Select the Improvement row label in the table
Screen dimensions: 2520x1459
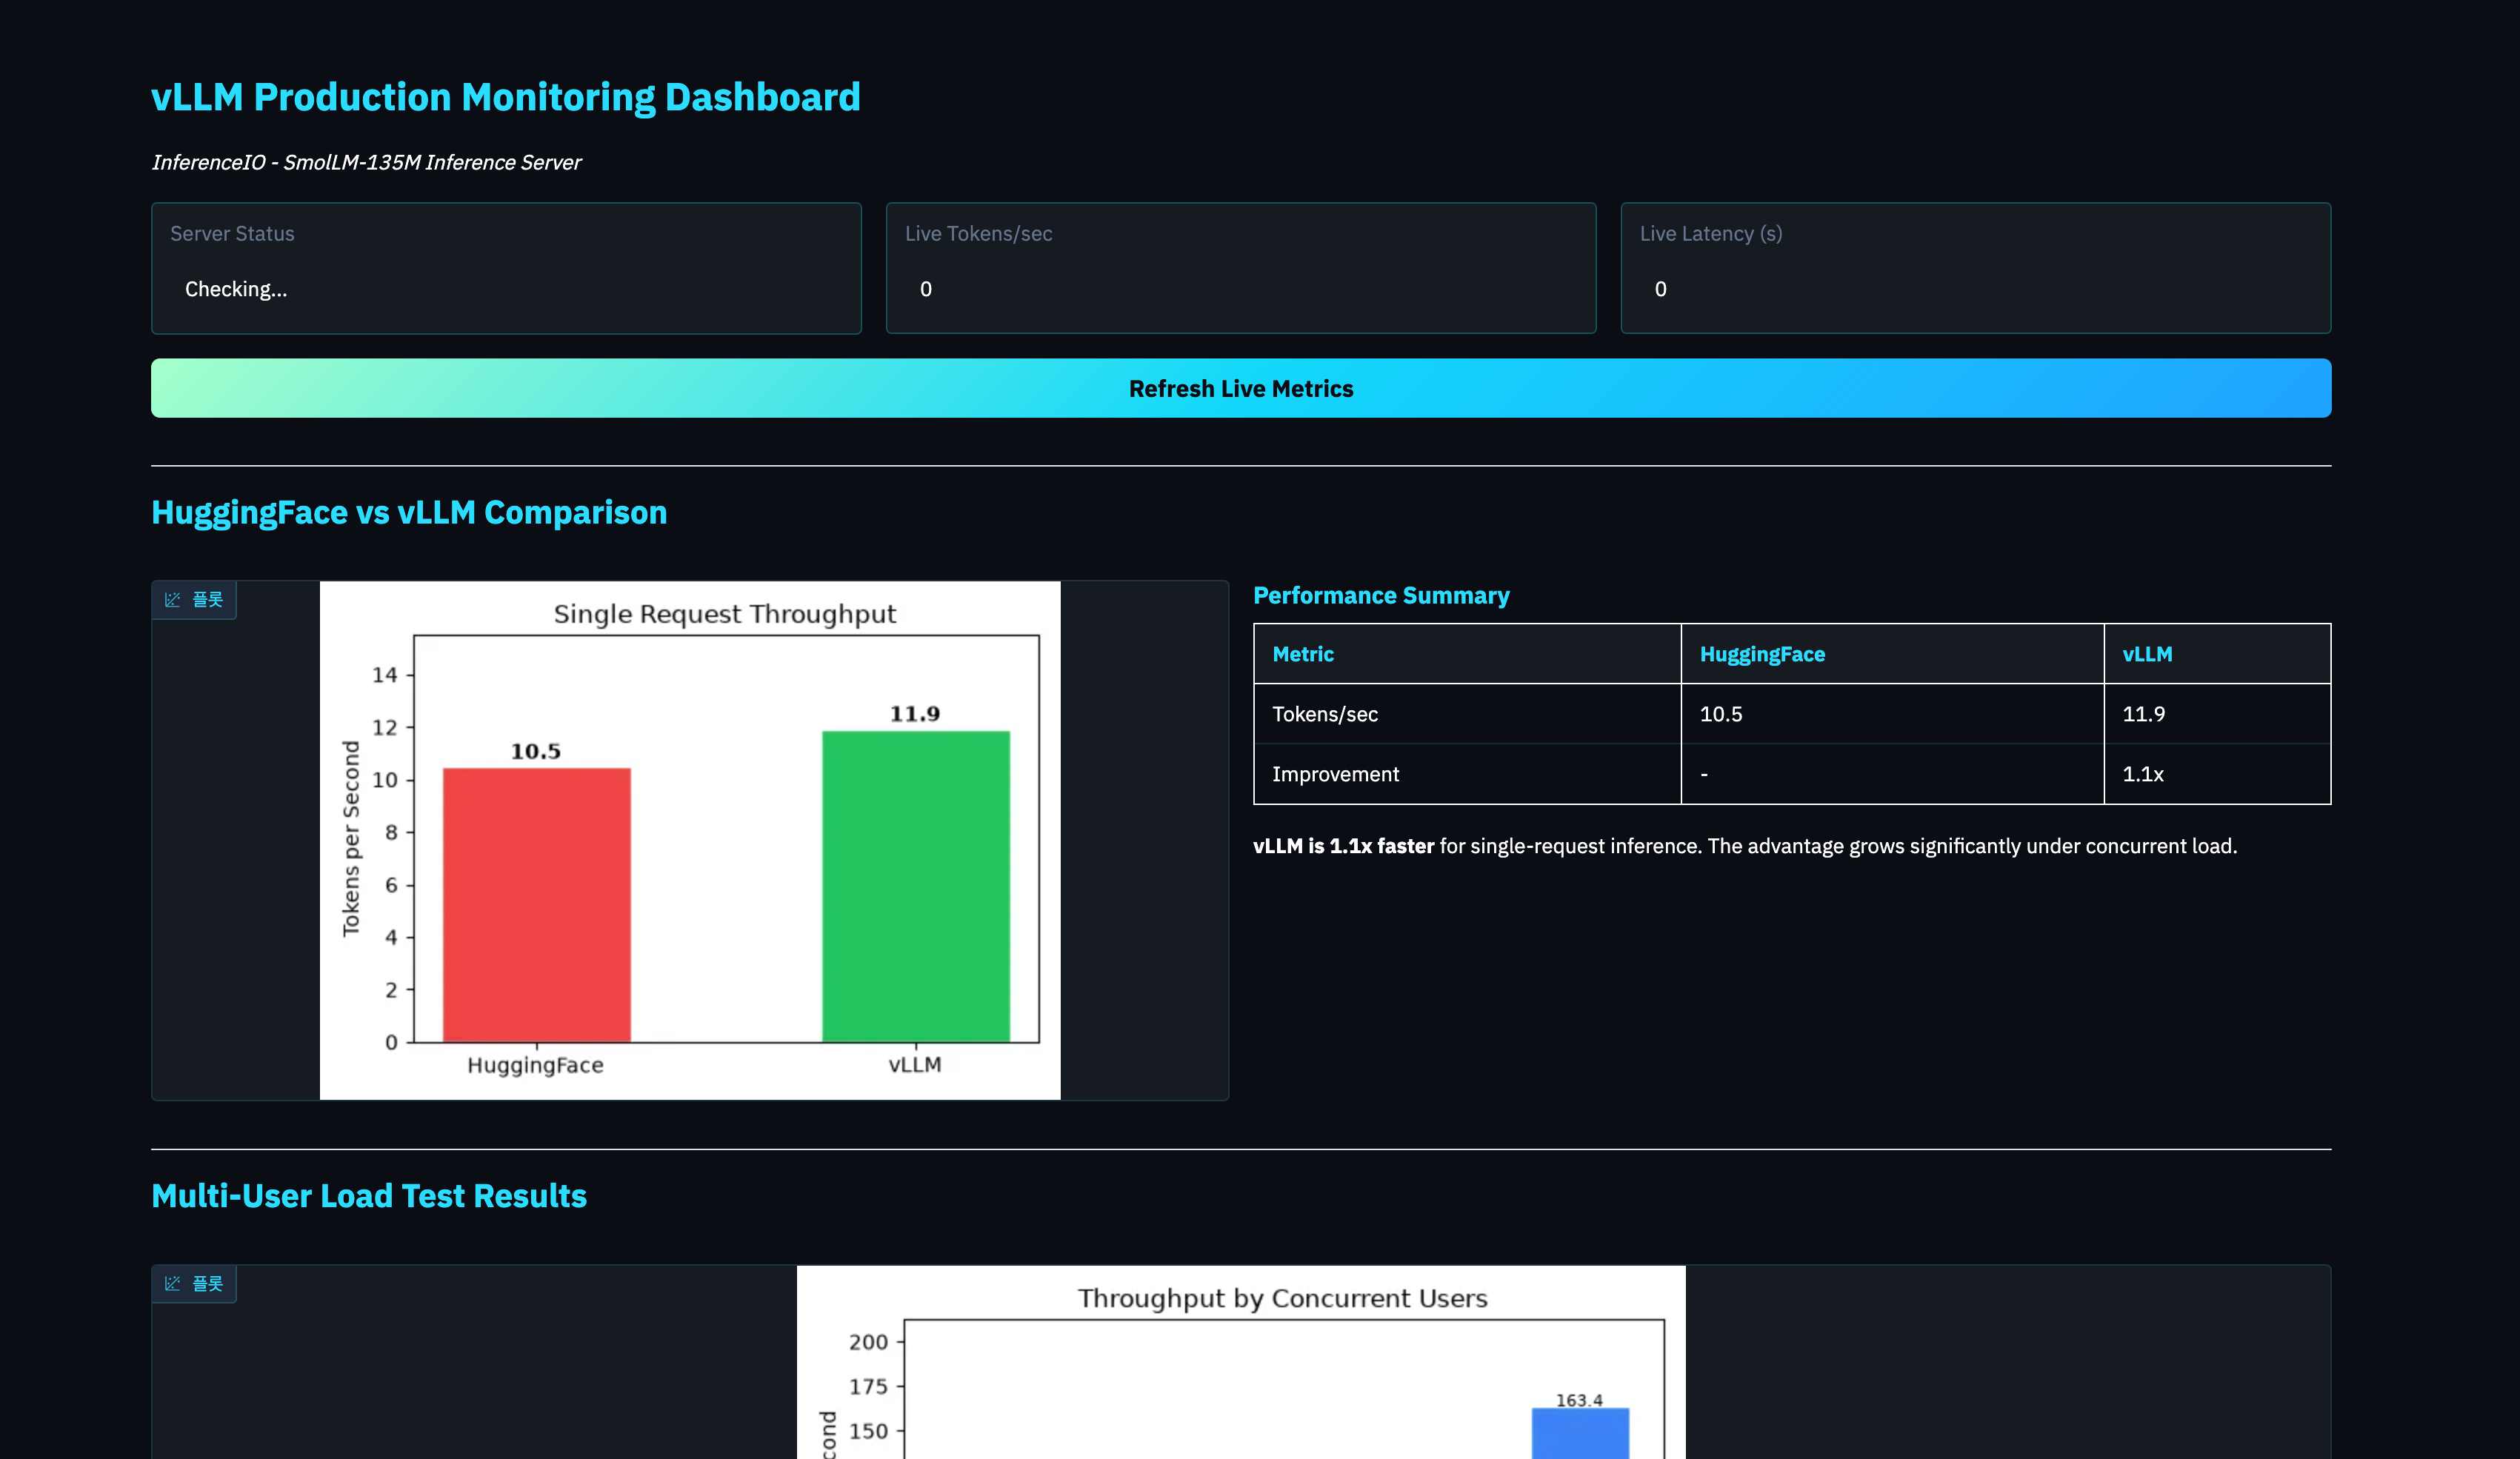[x=1335, y=774]
